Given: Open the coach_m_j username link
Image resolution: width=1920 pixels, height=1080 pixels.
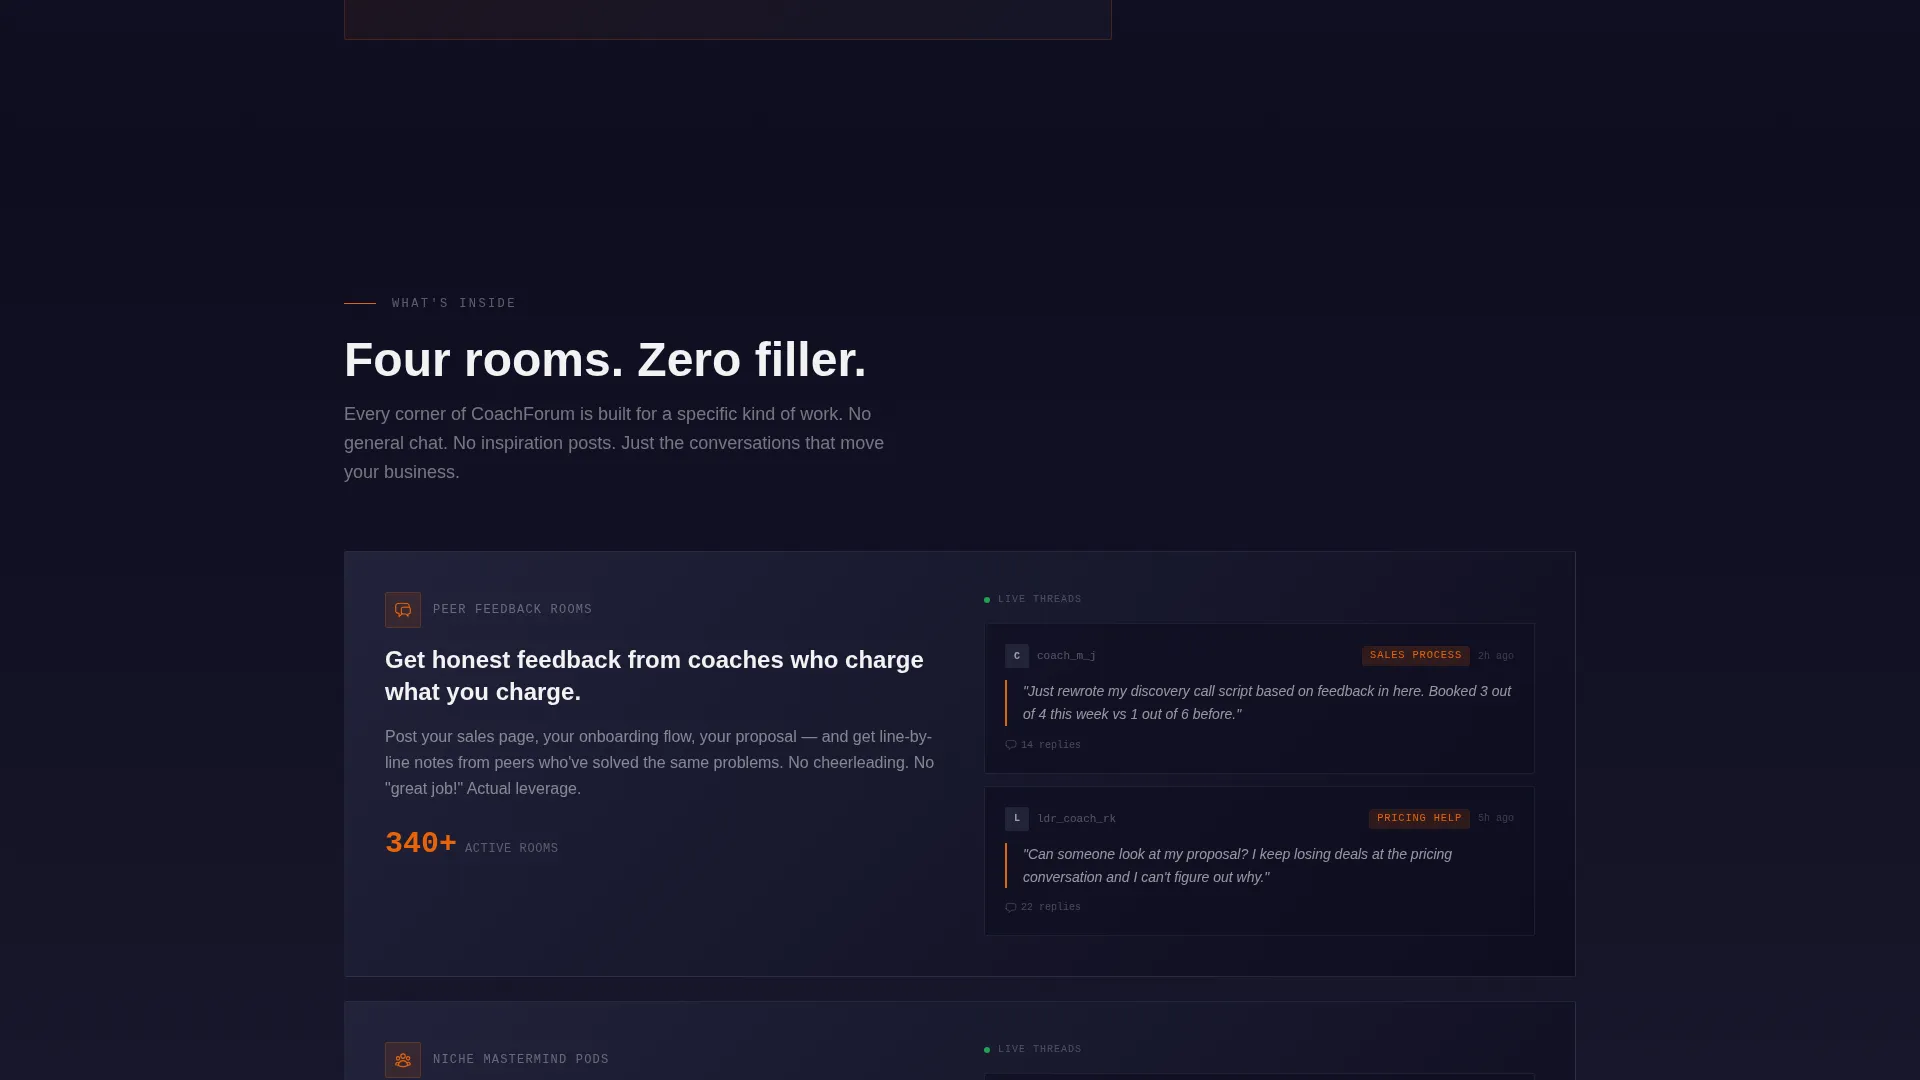Looking at the screenshot, I should click(x=1066, y=656).
